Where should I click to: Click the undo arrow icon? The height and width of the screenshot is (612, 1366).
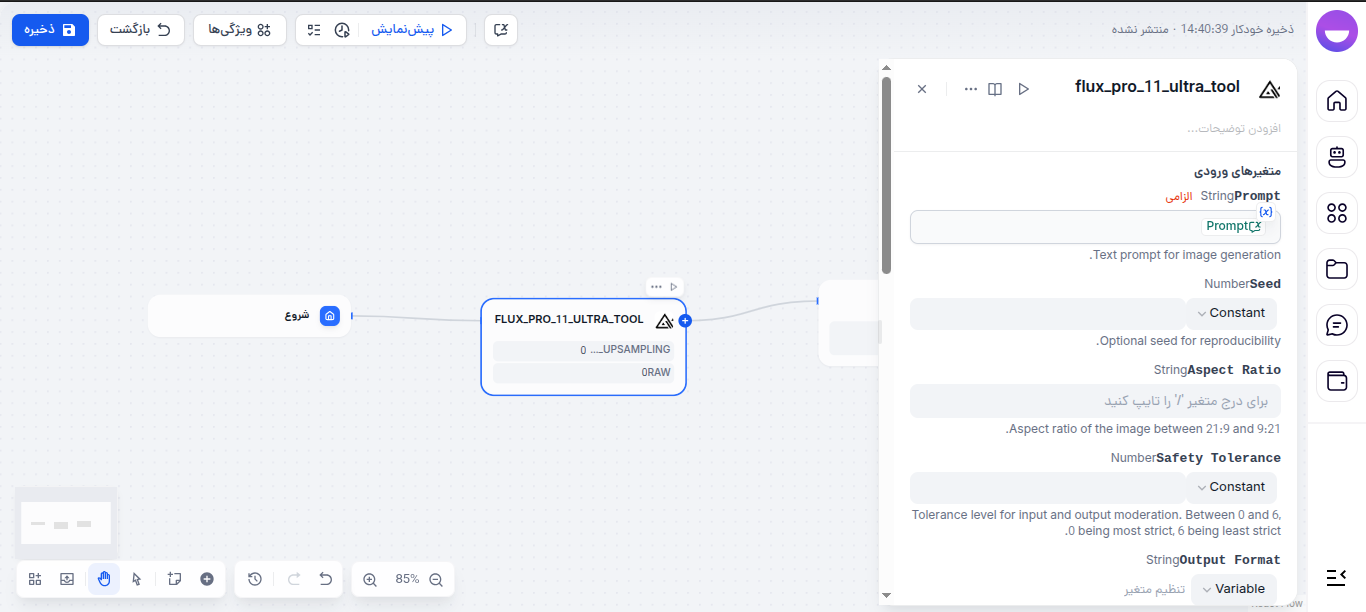click(324, 579)
